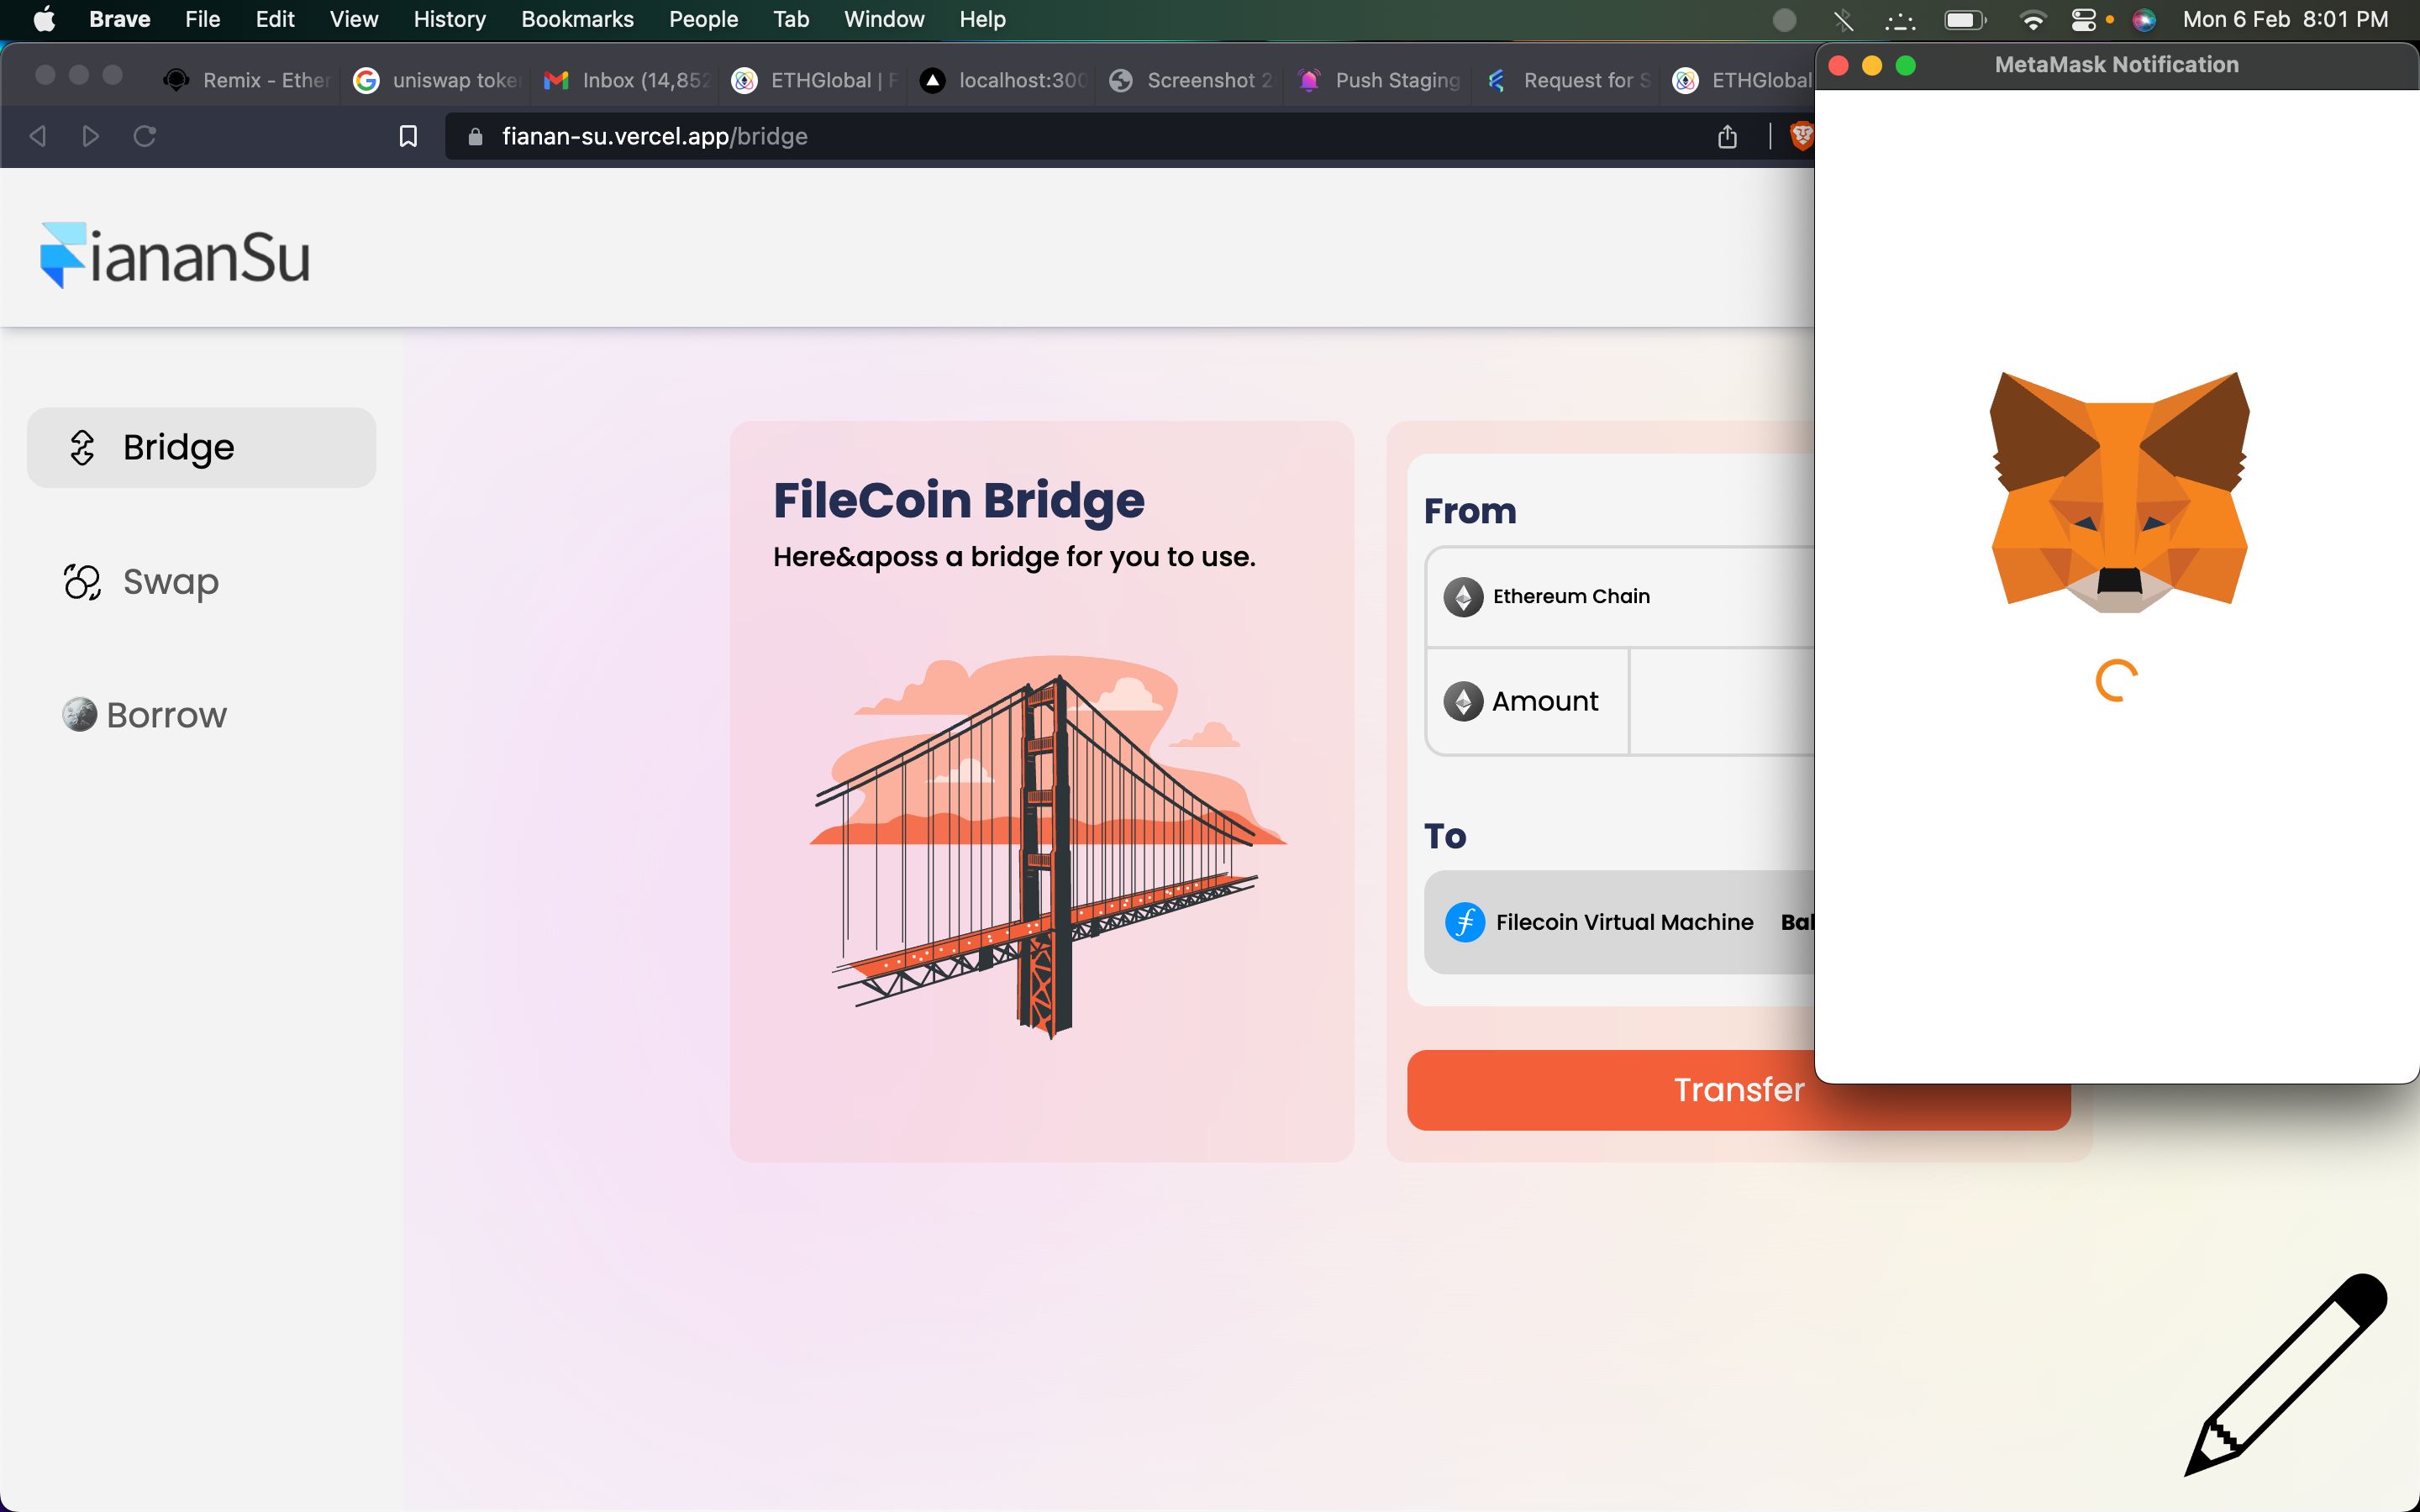Click the browser Back arrow
The width and height of the screenshot is (2420, 1512).
(x=38, y=136)
